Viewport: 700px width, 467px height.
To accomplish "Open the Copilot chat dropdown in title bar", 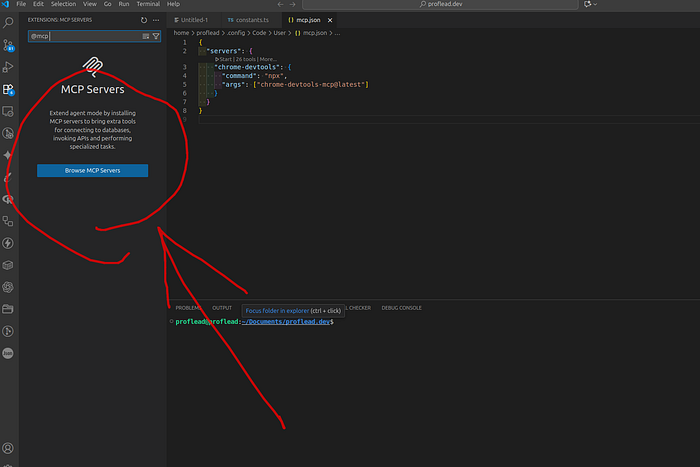I will point(591,4).
